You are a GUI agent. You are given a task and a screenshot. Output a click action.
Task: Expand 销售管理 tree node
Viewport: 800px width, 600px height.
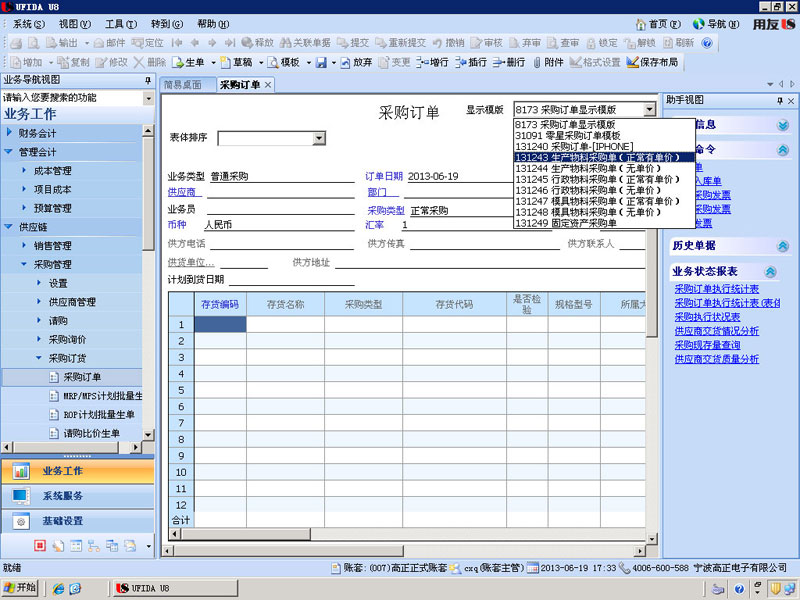(x=24, y=245)
